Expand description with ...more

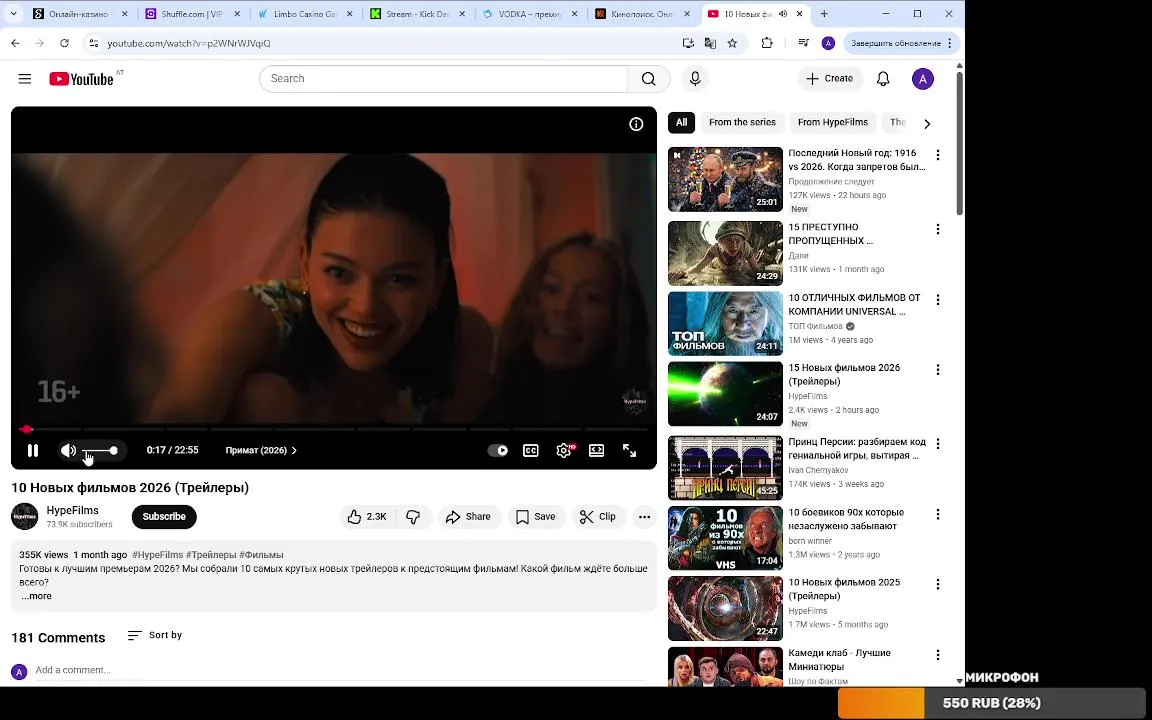[x=36, y=596]
